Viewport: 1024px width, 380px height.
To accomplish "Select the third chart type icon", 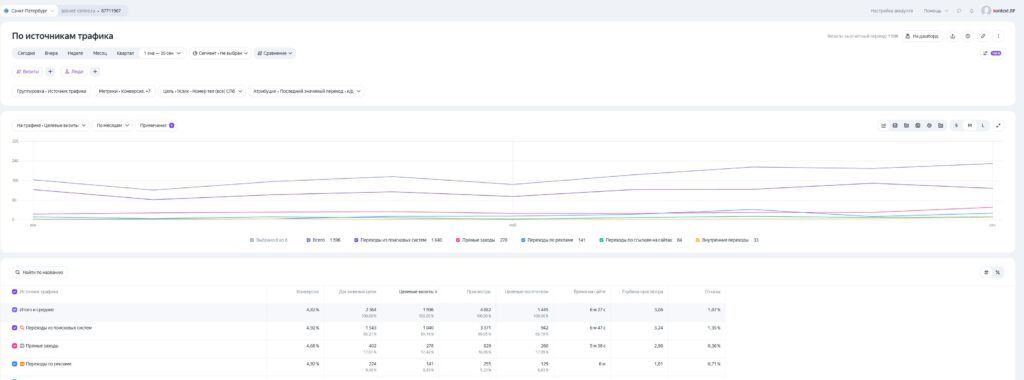I will click(x=906, y=125).
